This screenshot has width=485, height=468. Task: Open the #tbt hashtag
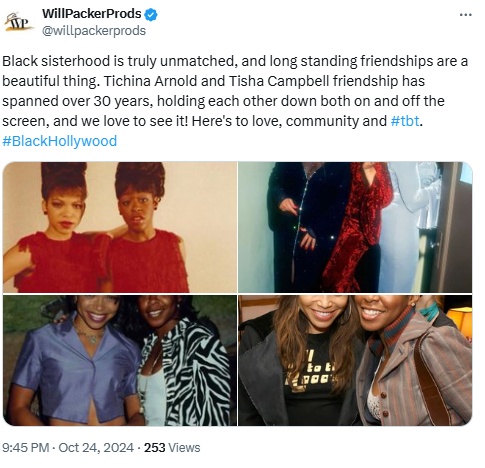point(405,121)
